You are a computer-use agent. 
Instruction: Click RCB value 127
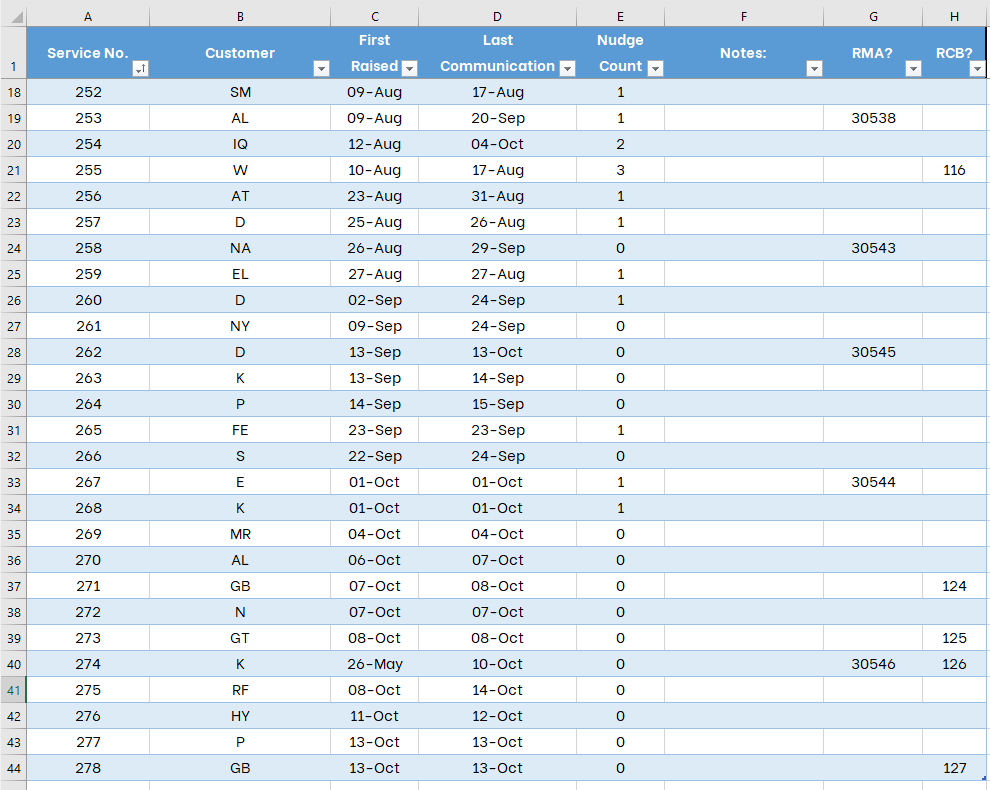click(954, 768)
